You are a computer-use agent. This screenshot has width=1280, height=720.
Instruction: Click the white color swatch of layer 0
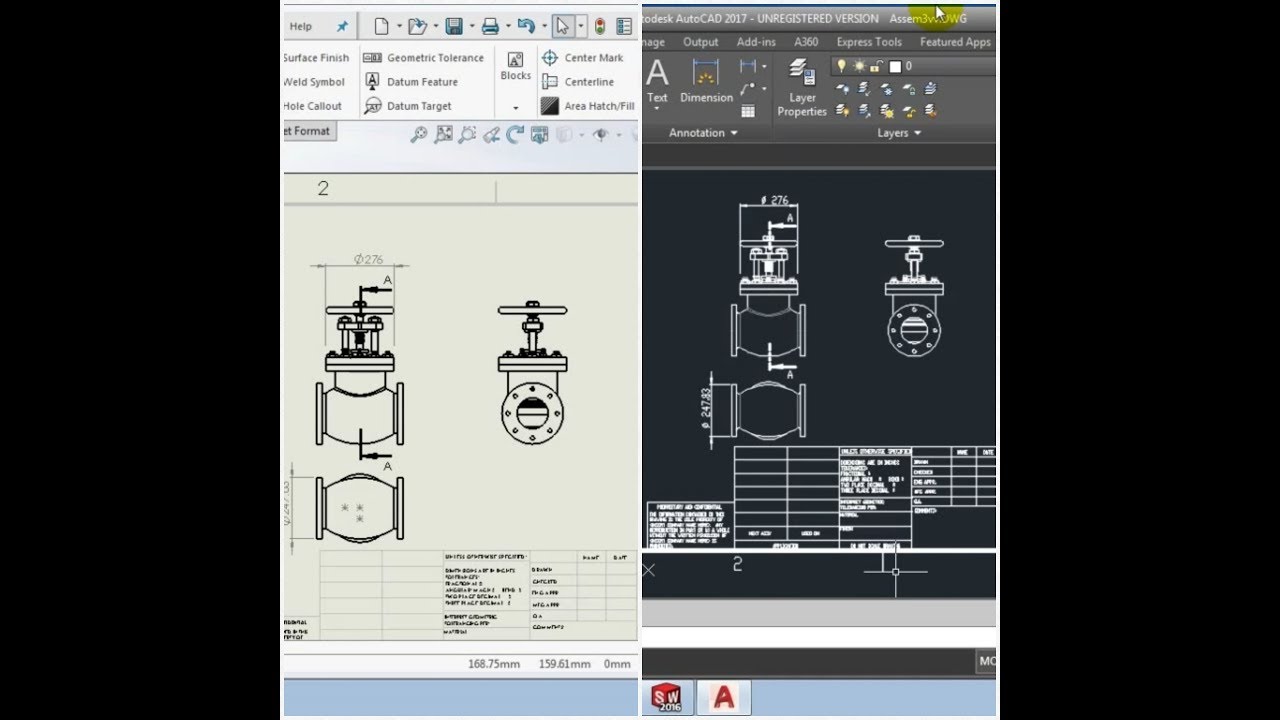tap(895, 67)
